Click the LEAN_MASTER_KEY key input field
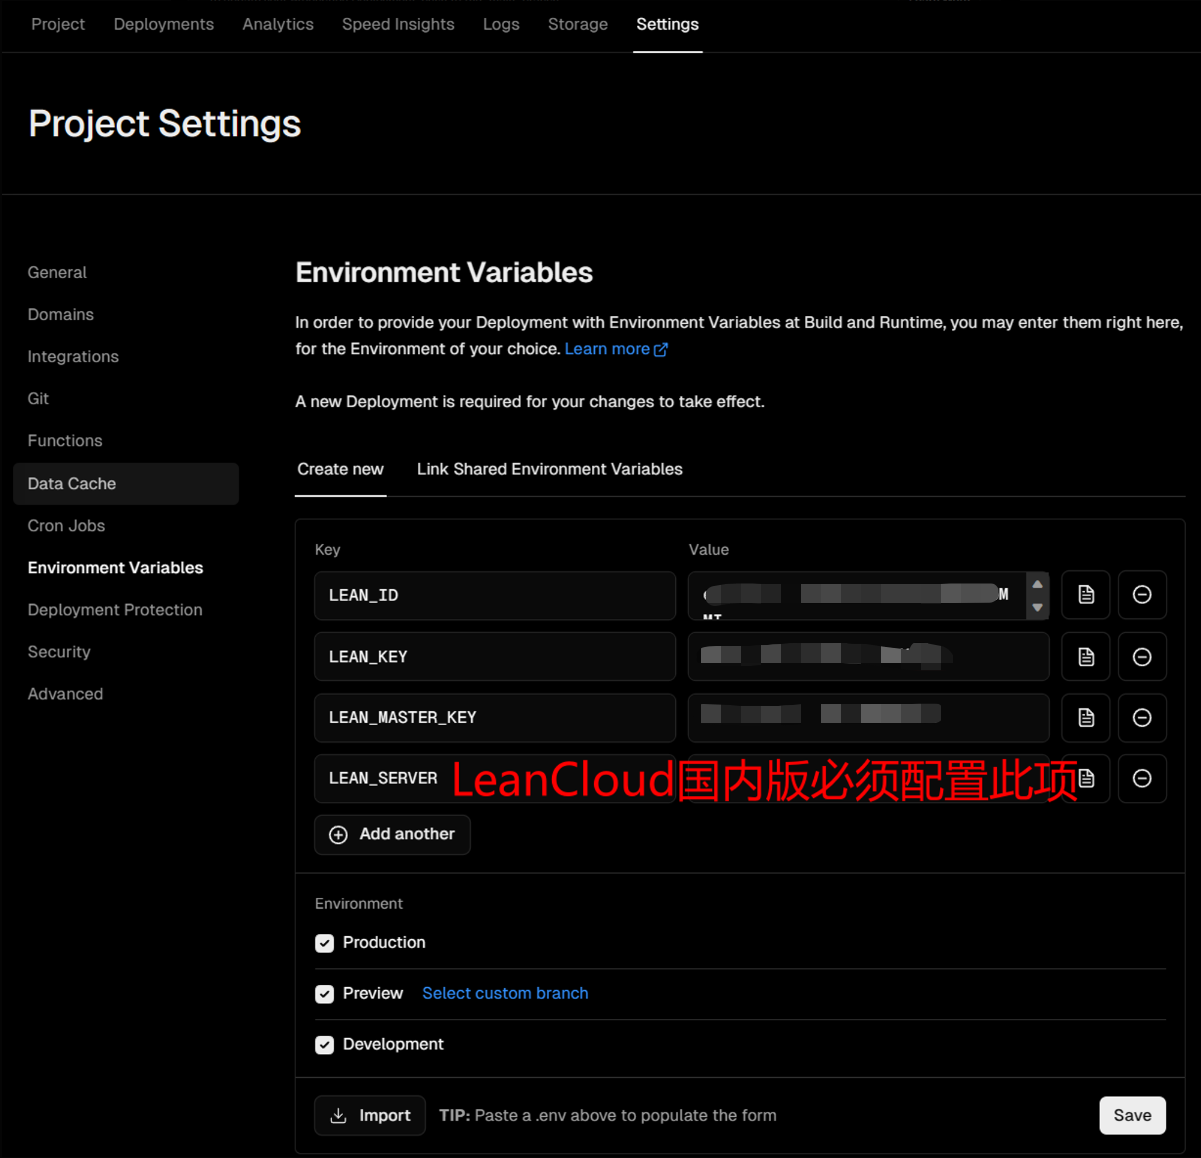Screen dimensions: 1201x1158 494,718
